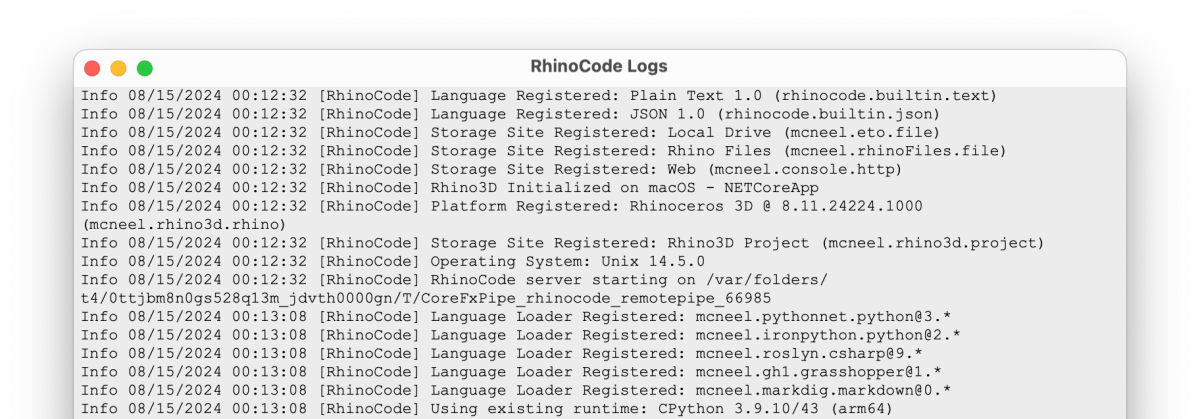Minimize the RhinoCode Logs window

point(118,68)
